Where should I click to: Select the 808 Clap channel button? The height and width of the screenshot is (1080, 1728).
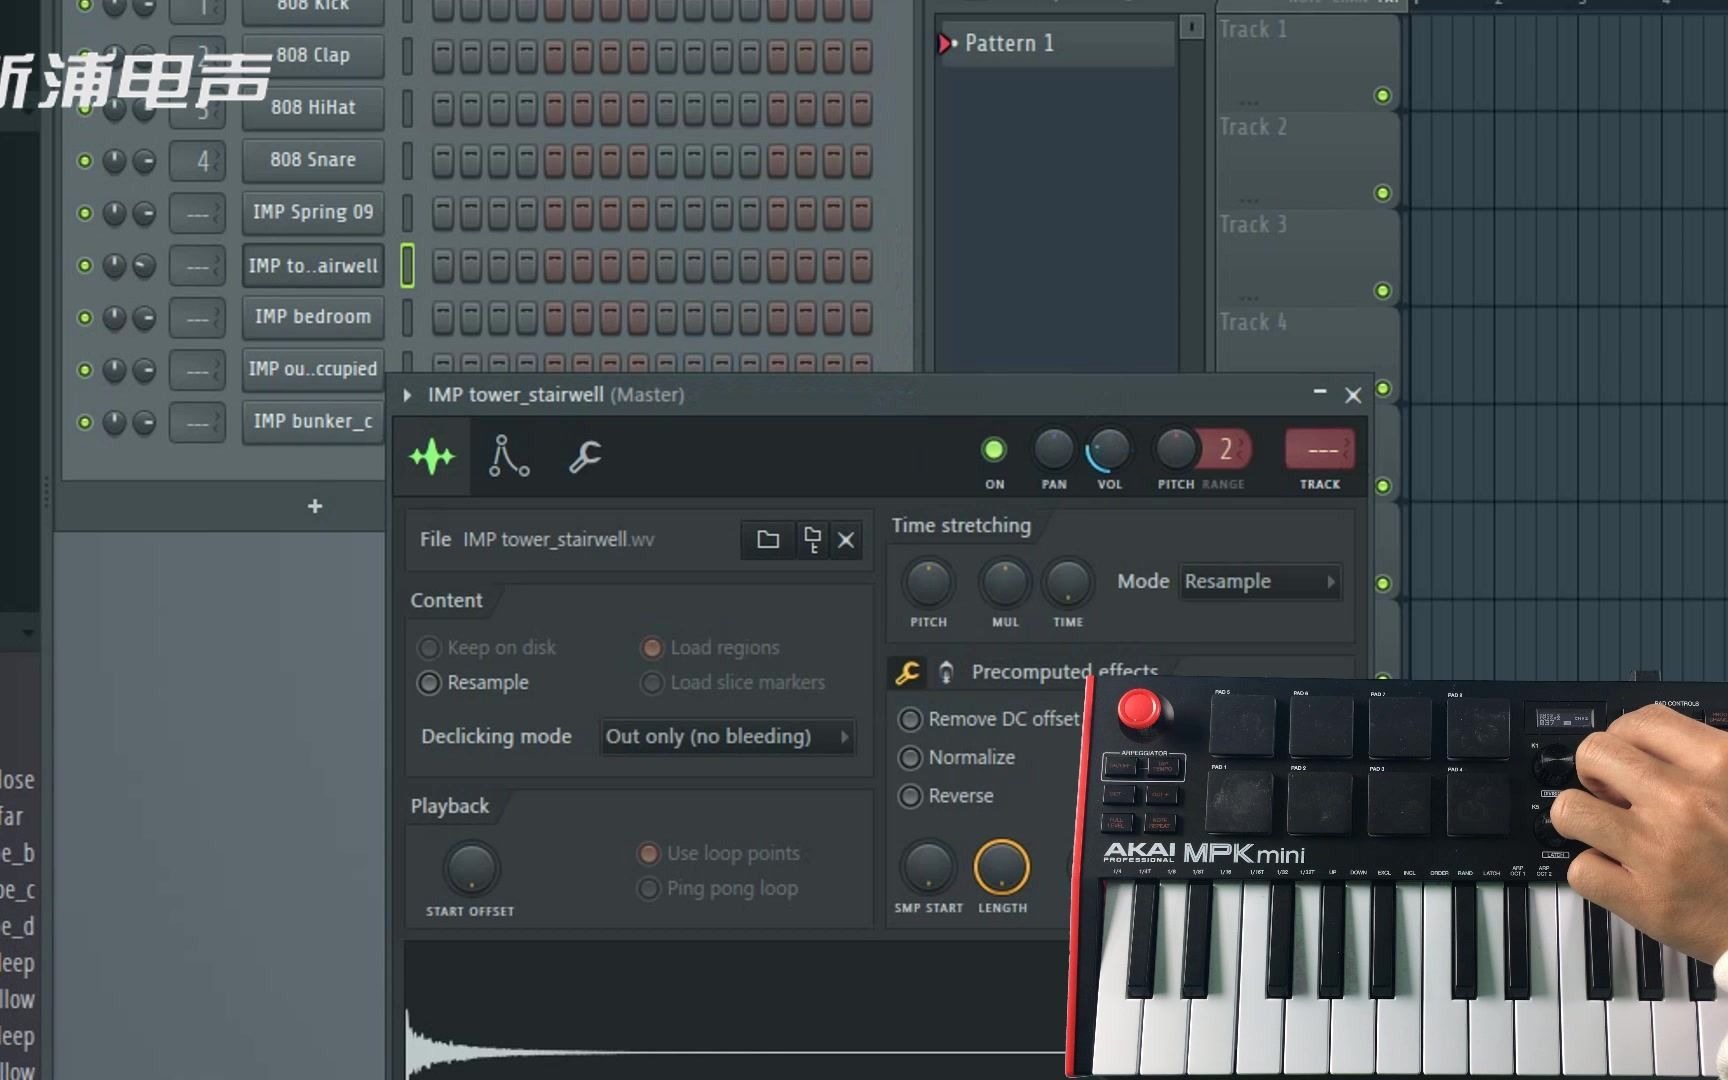pyautogui.click(x=313, y=56)
